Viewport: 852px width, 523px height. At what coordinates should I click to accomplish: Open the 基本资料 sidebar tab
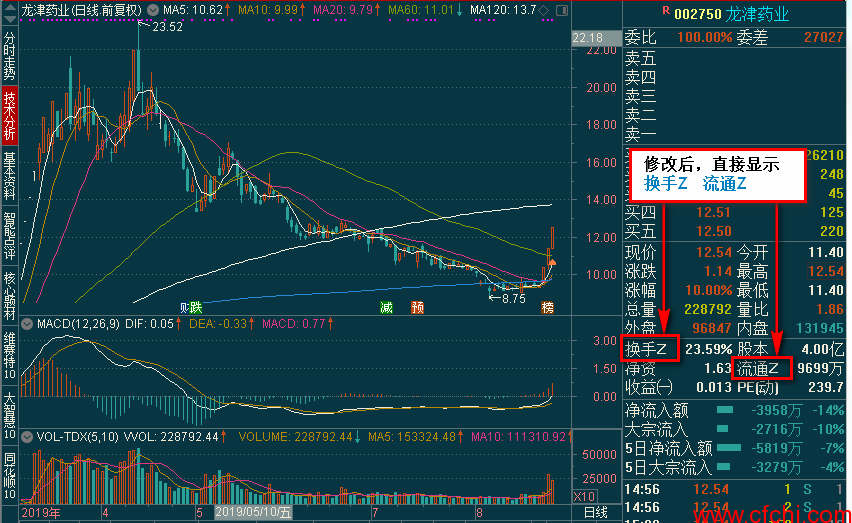(x=10, y=175)
